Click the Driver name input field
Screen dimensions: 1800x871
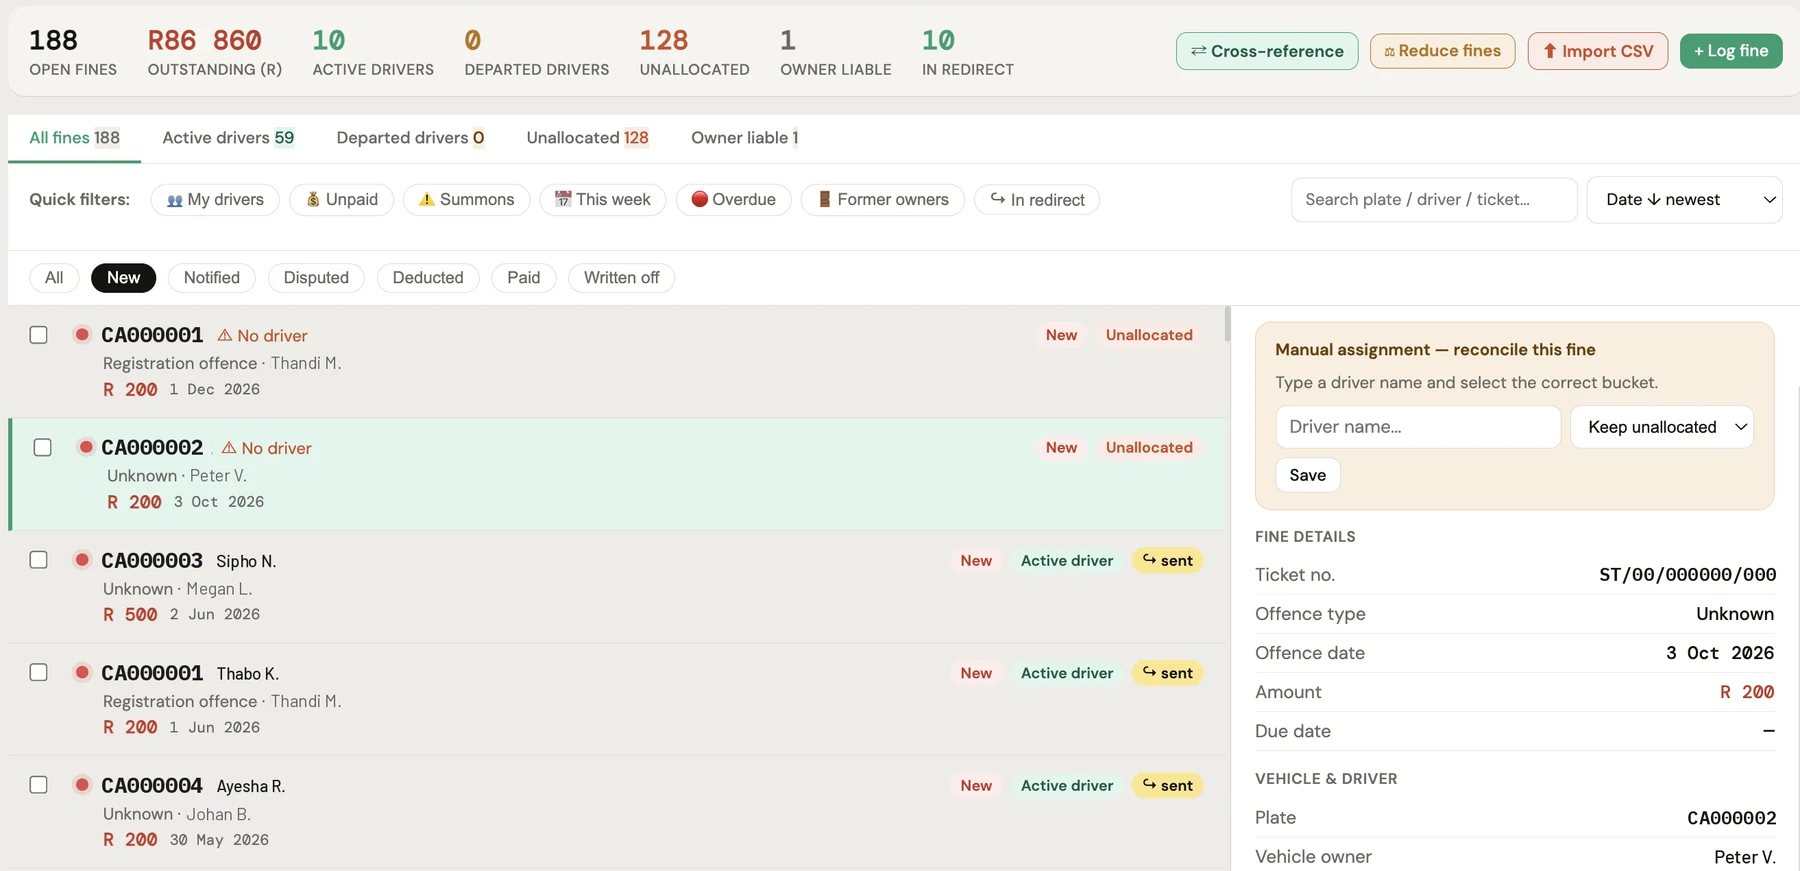tap(1418, 427)
